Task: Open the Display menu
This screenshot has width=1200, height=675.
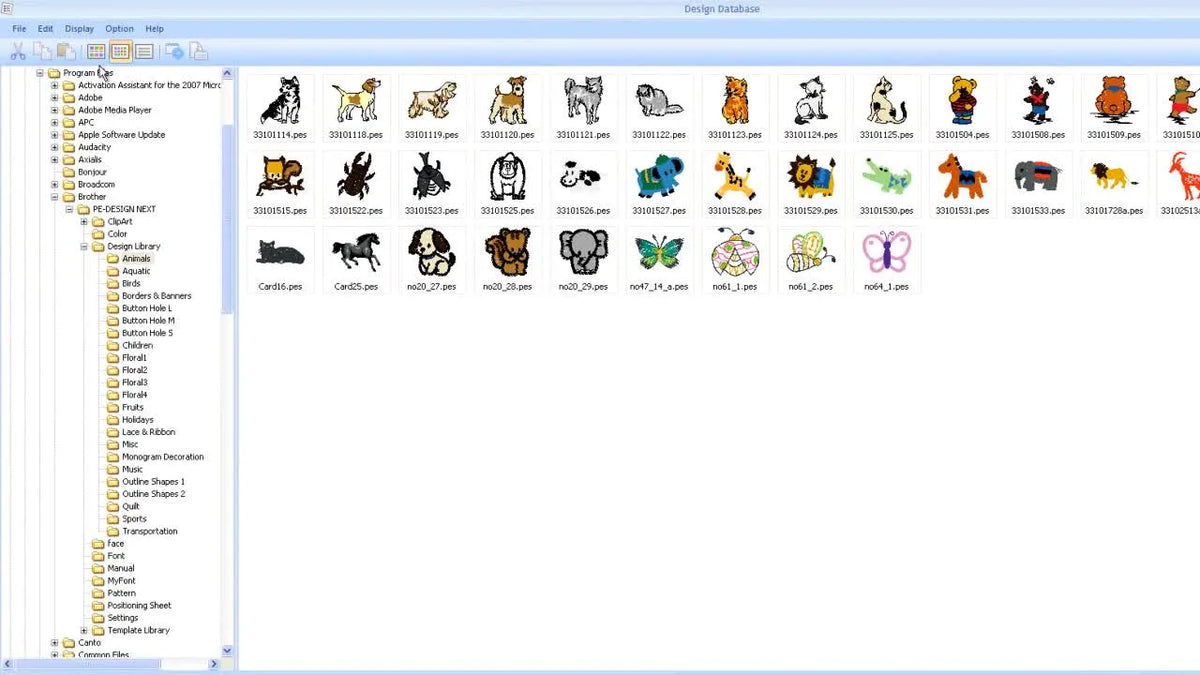Action: pos(79,29)
